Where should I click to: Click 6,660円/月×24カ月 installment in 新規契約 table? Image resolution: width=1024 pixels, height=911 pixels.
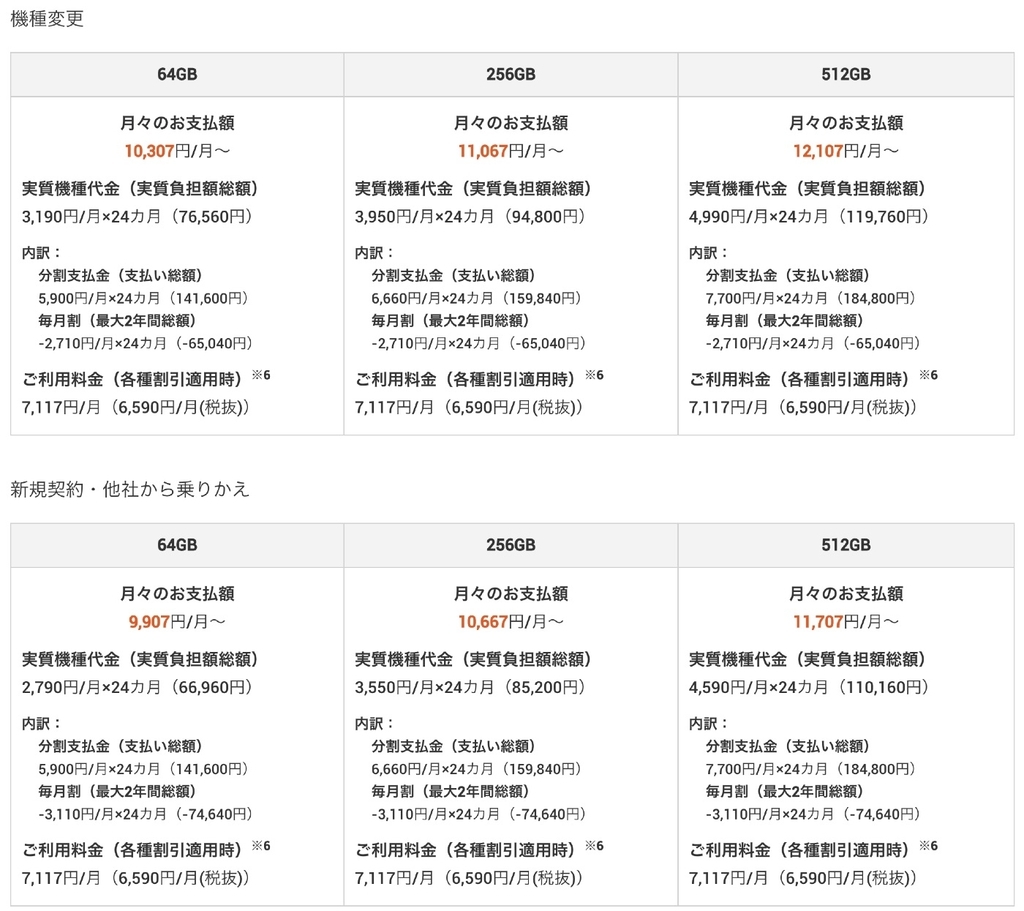click(477, 769)
